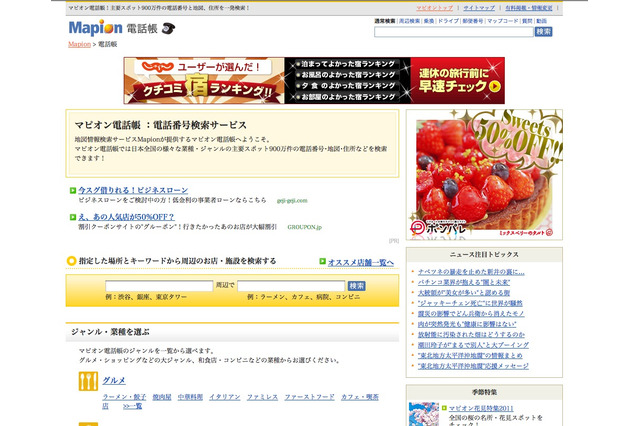The height and width of the screenshot is (426, 640).
Task: Open news link "東北地方太平洋沖地震"の情報まとめ
Action: 470,356
